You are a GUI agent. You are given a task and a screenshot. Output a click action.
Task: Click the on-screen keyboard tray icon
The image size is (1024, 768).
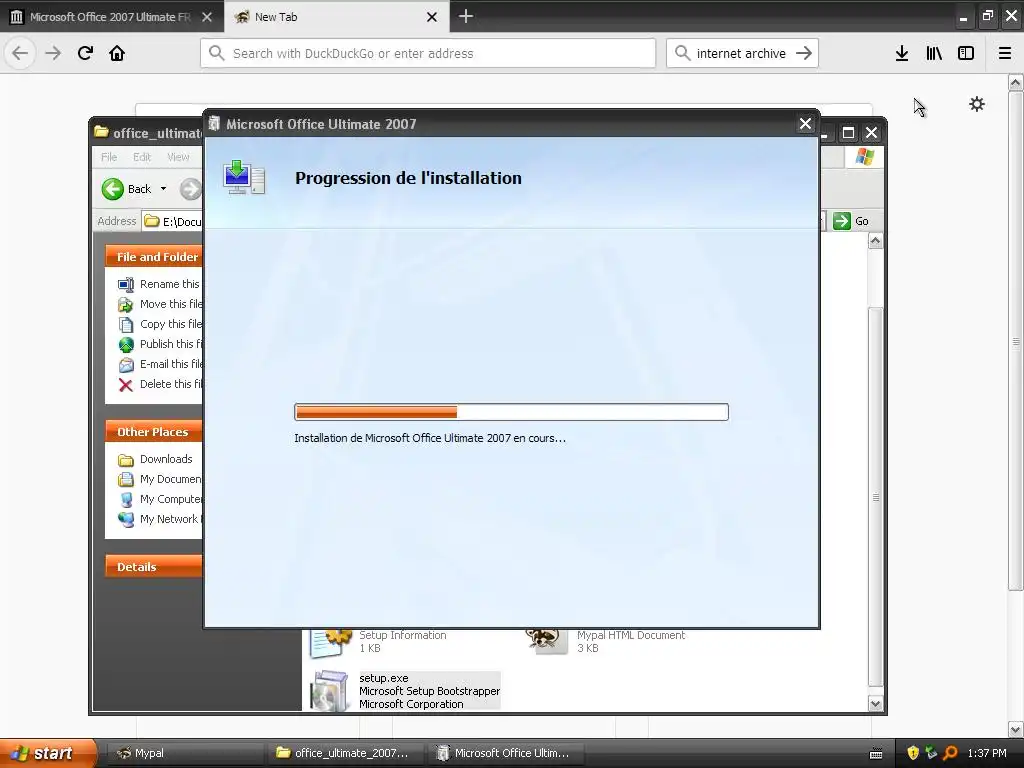(876, 754)
